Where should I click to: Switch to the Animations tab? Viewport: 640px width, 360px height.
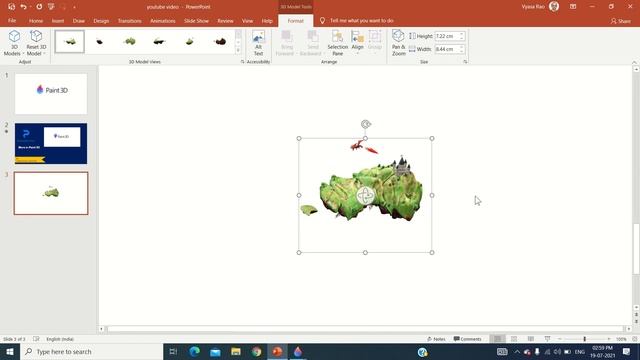pos(162,20)
